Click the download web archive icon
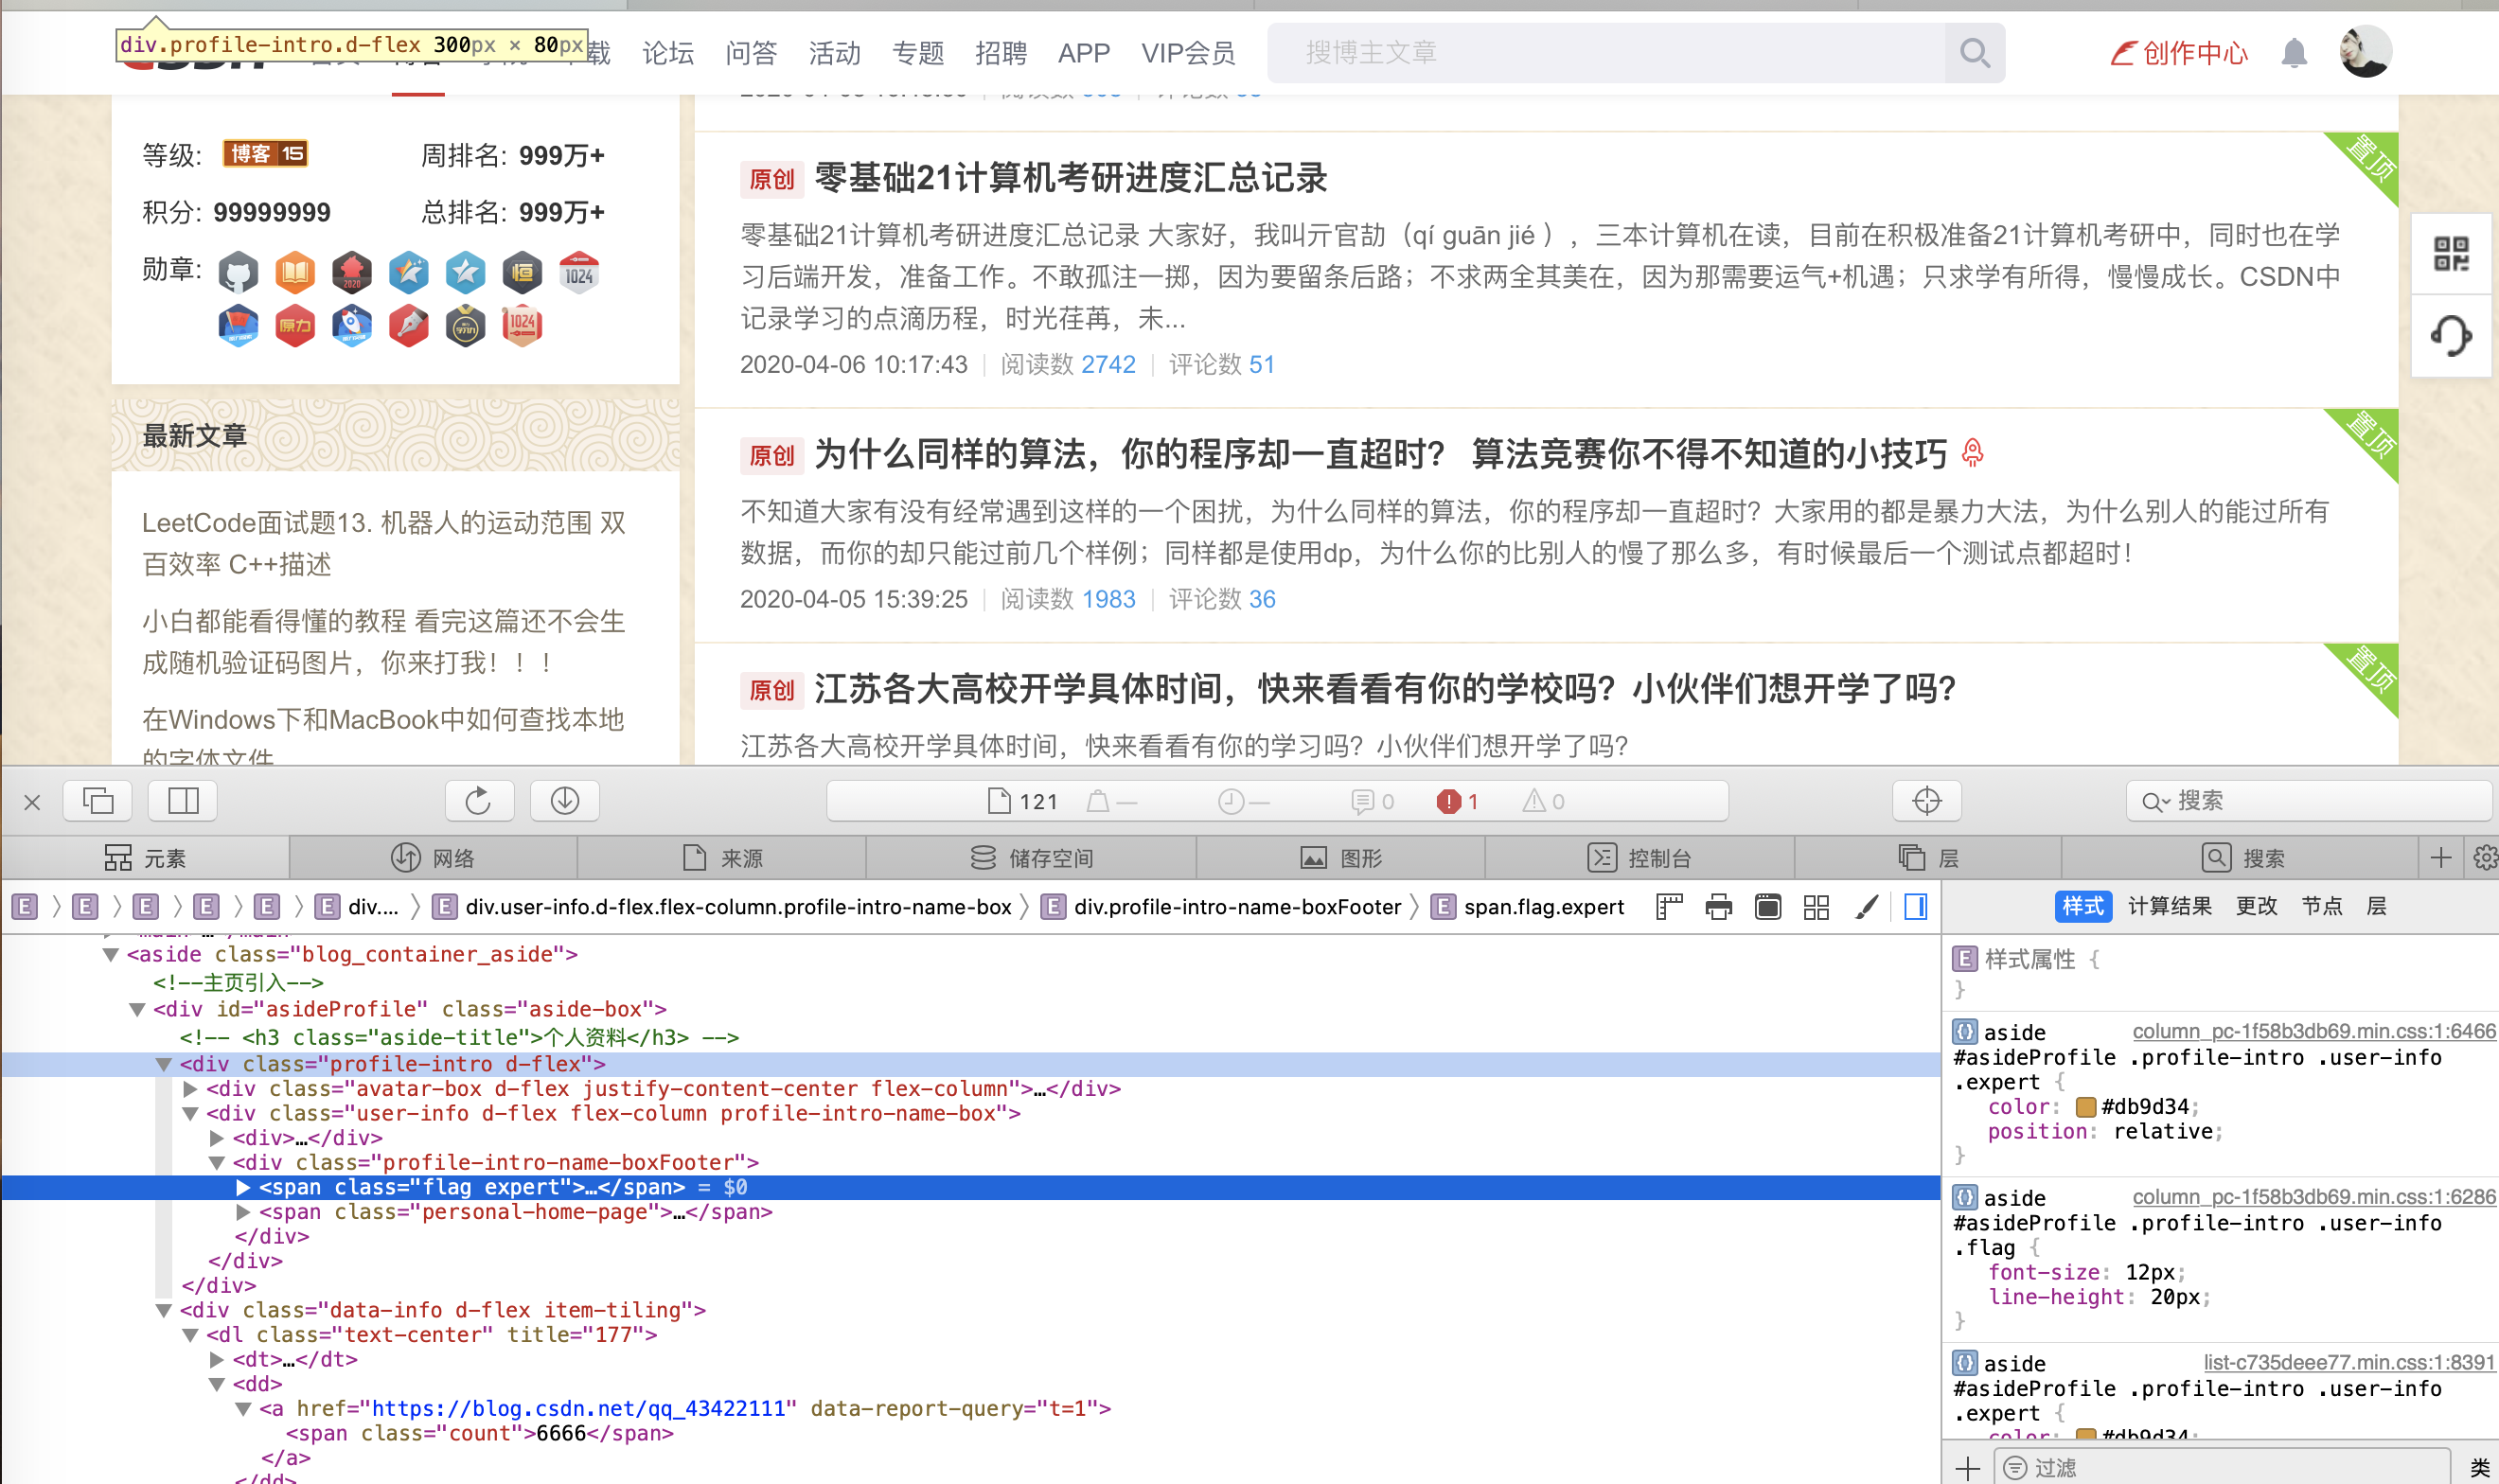The width and height of the screenshot is (2499, 1484). [x=565, y=801]
